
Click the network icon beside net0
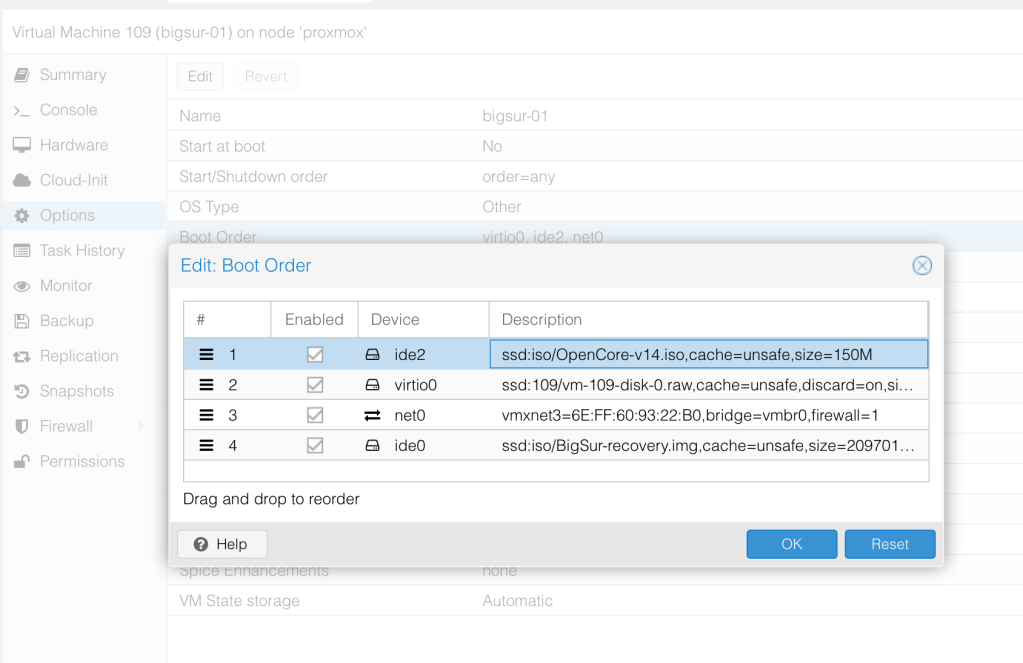click(372, 415)
